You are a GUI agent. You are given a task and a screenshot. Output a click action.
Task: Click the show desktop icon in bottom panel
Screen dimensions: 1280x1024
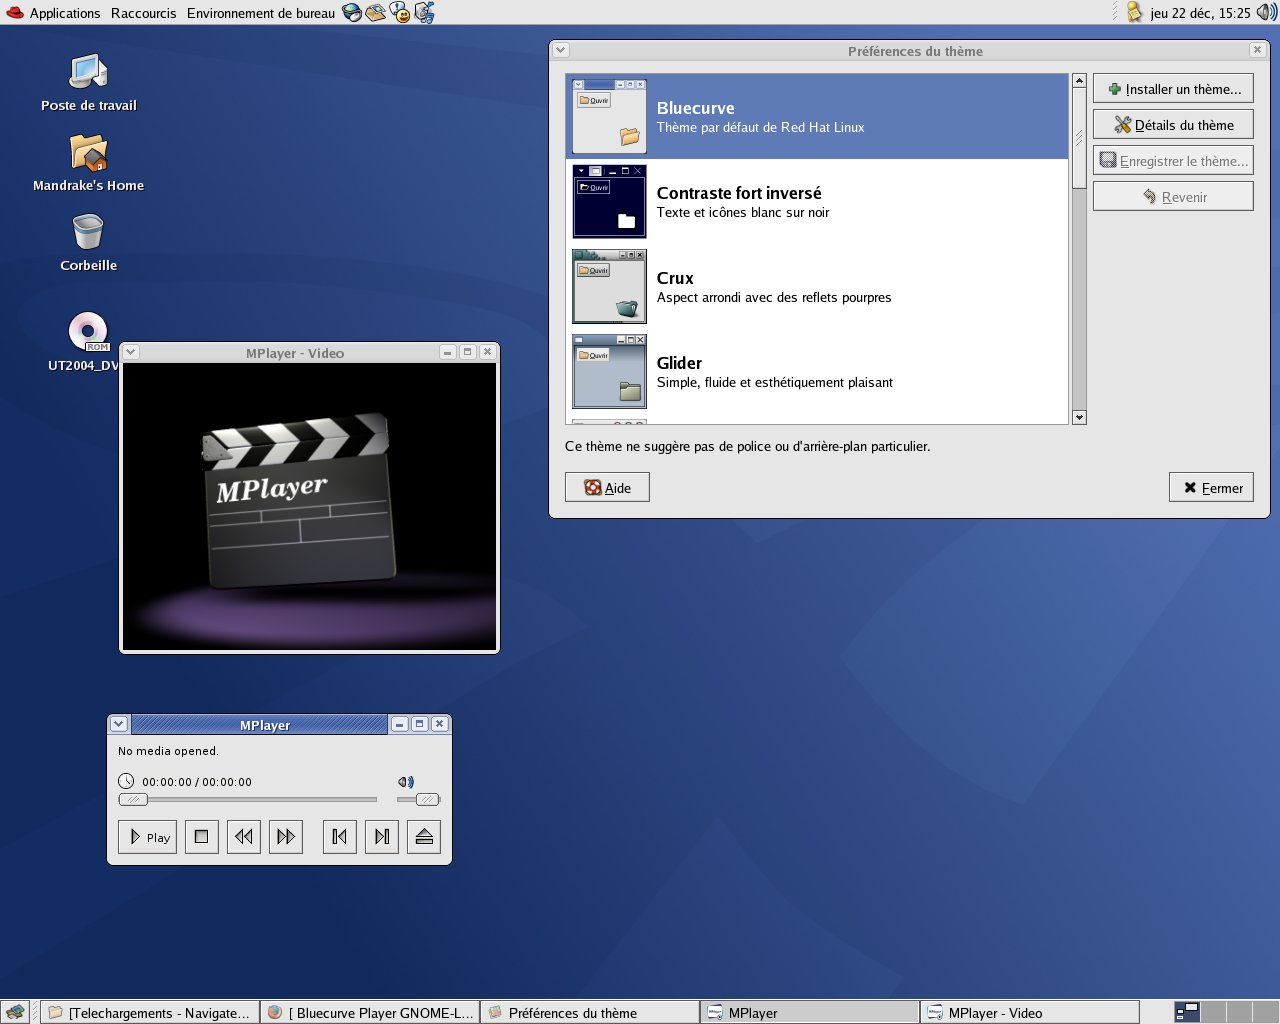tap(15, 1012)
